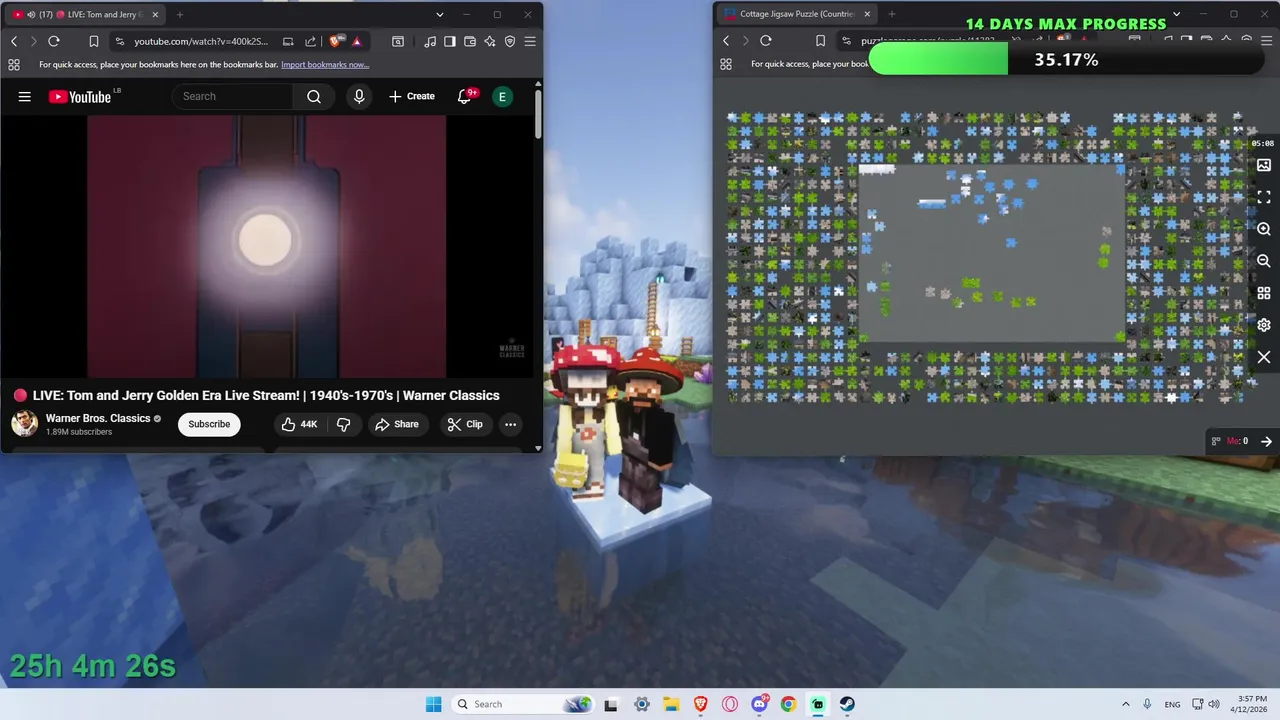Open Brave VPN shield icon

(x=510, y=41)
